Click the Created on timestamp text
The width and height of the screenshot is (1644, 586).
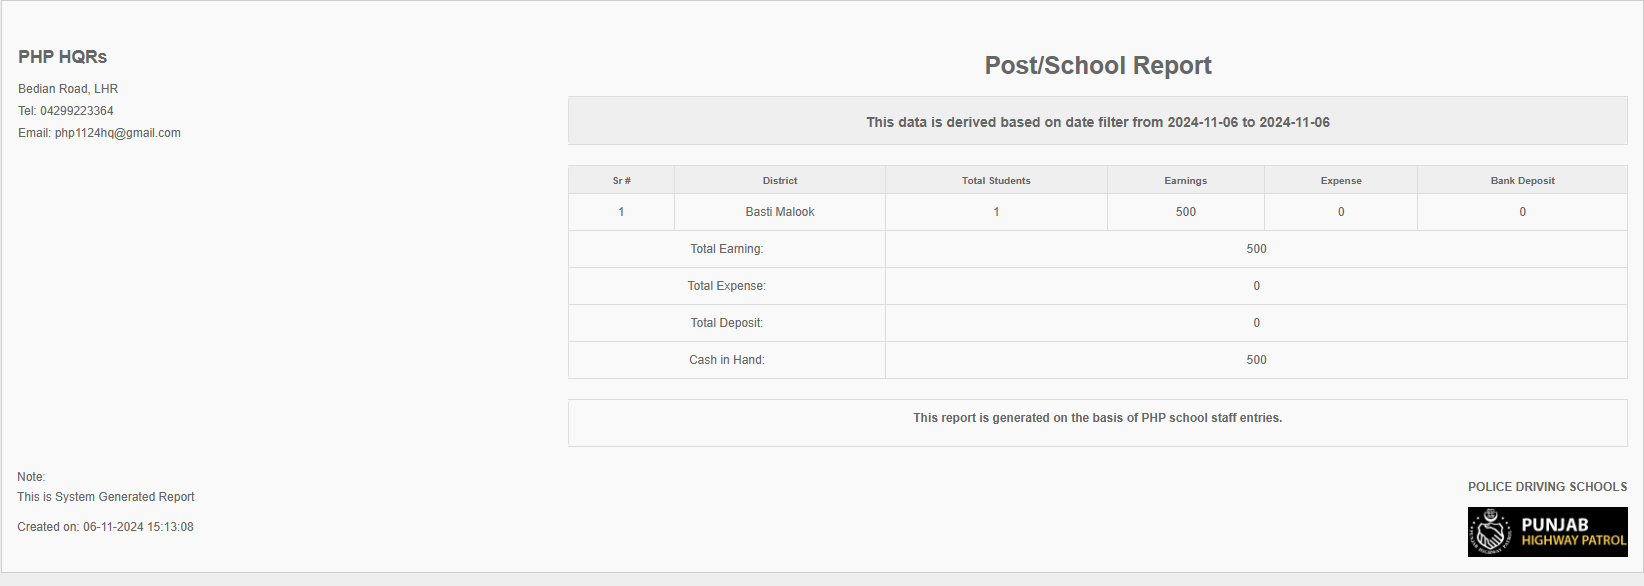[x=105, y=527]
